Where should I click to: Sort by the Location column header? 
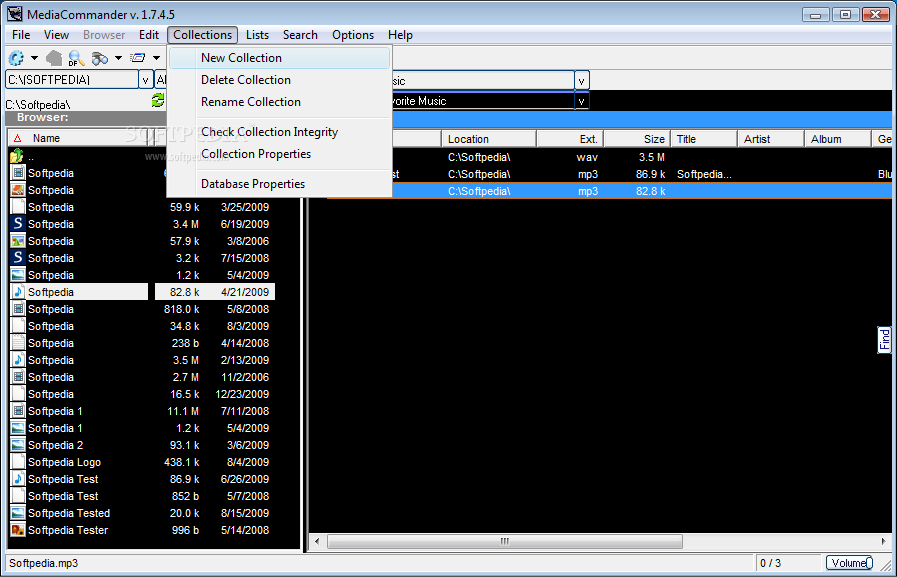click(x=489, y=139)
